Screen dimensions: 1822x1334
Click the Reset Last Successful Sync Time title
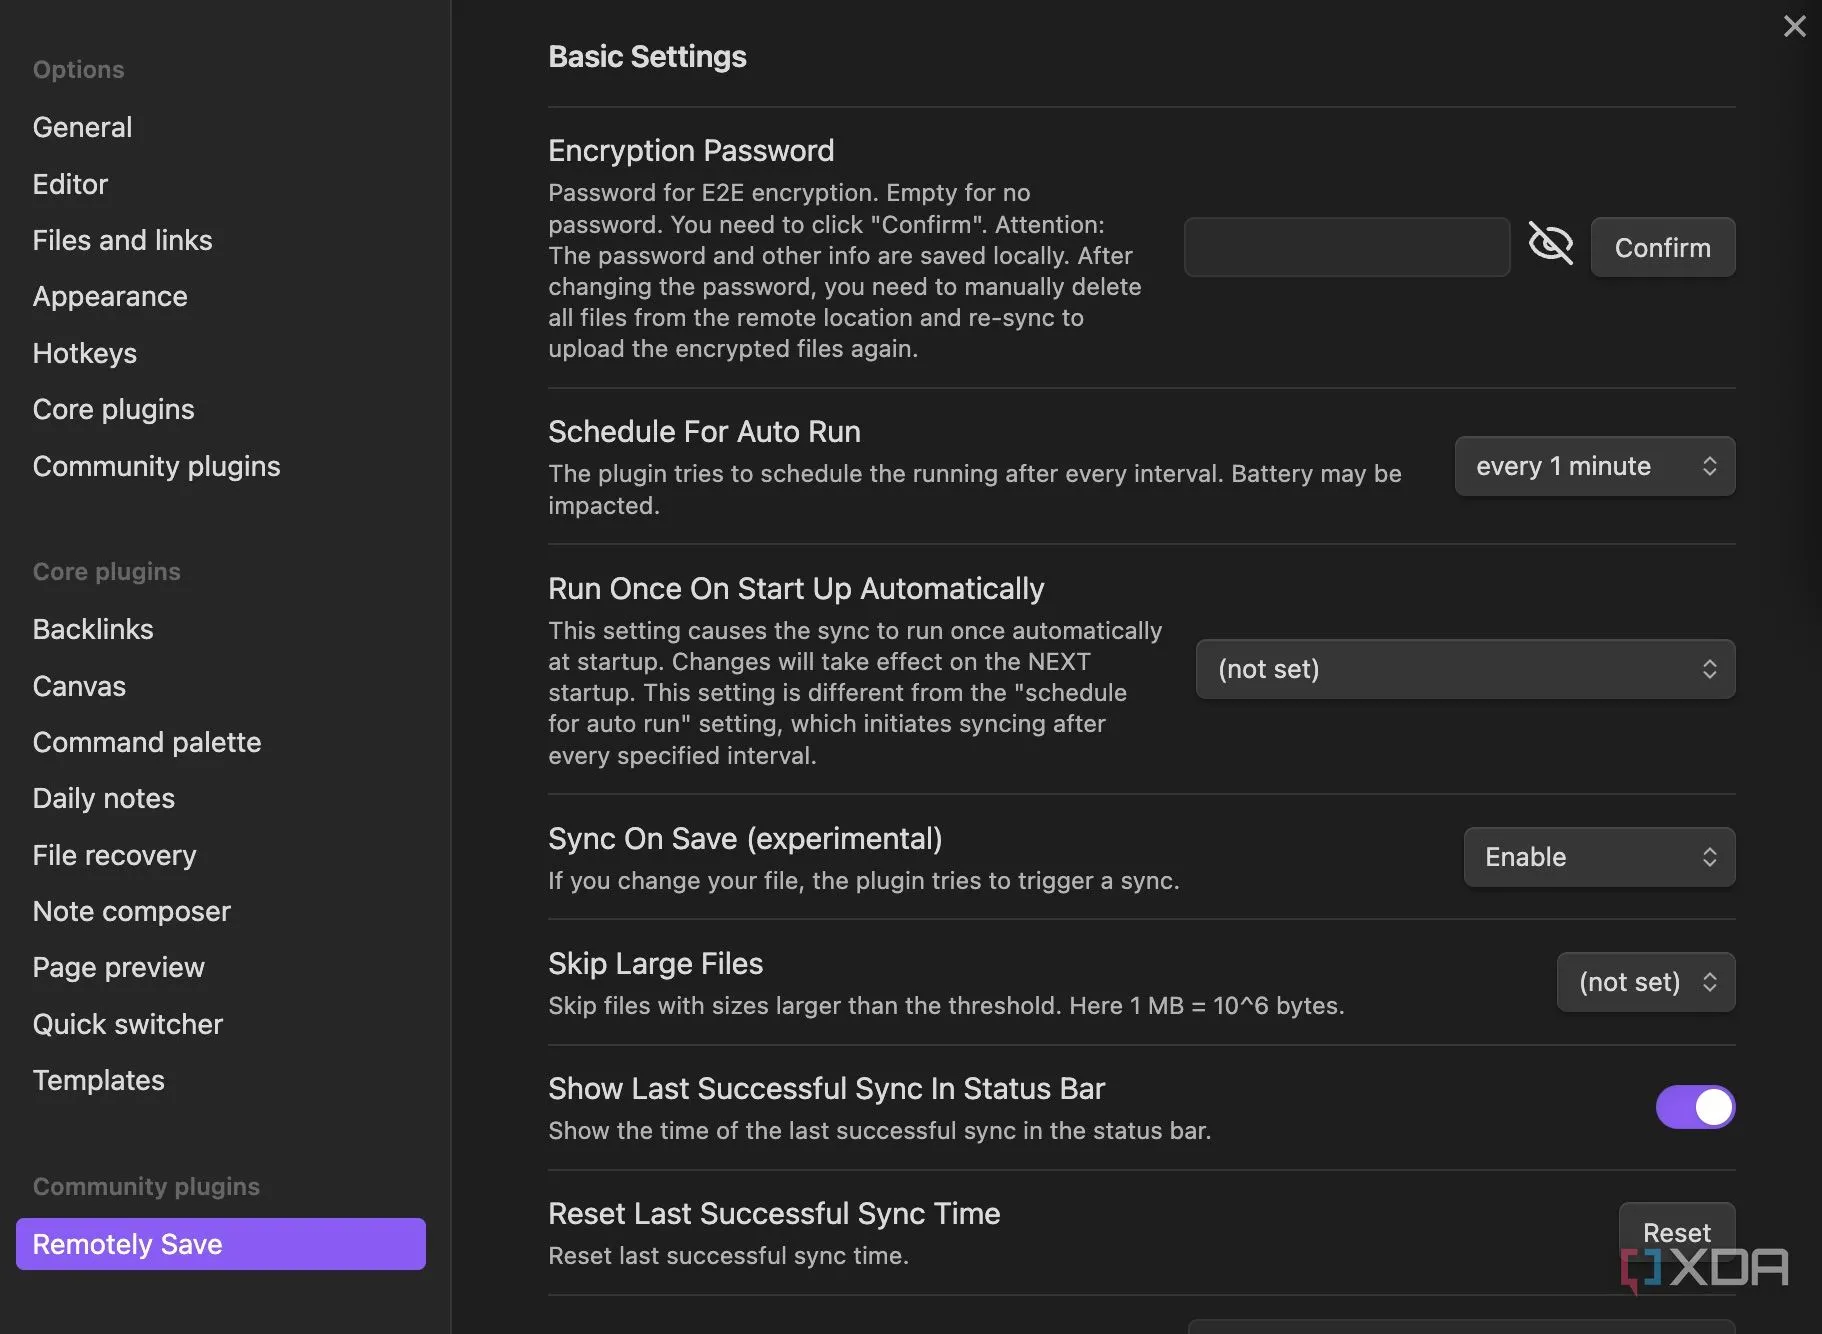(x=774, y=1213)
